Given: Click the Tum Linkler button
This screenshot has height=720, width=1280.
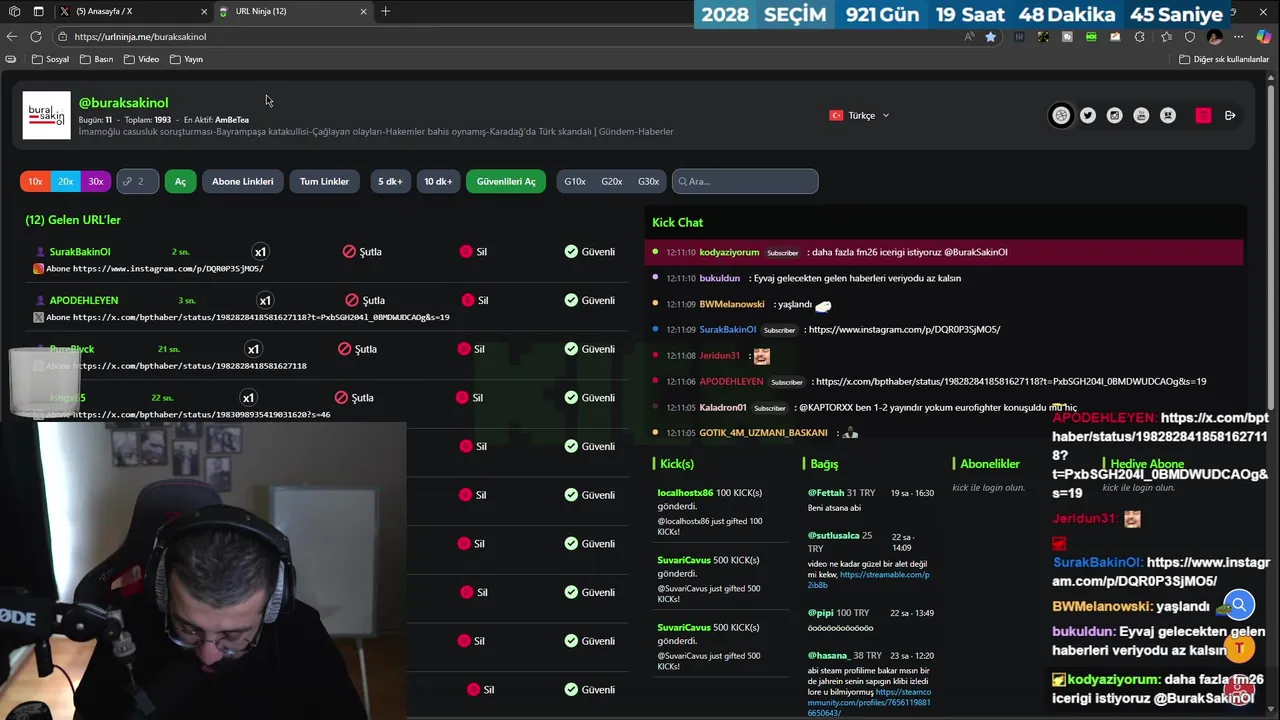Looking at the screenshot, I should click(x=324, y=181).
